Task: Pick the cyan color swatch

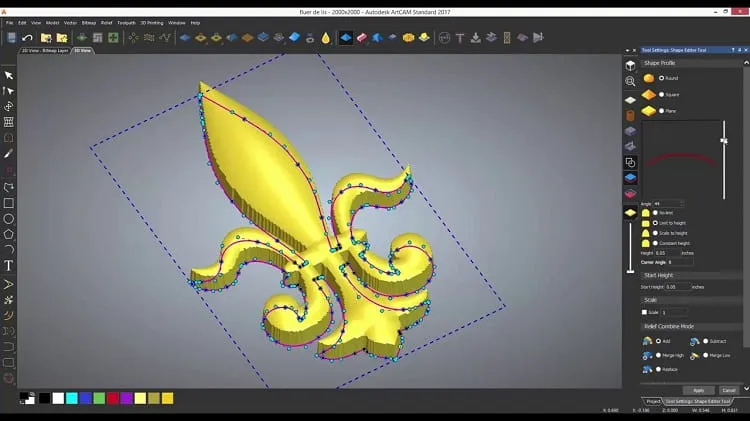Action: point(72,399)
